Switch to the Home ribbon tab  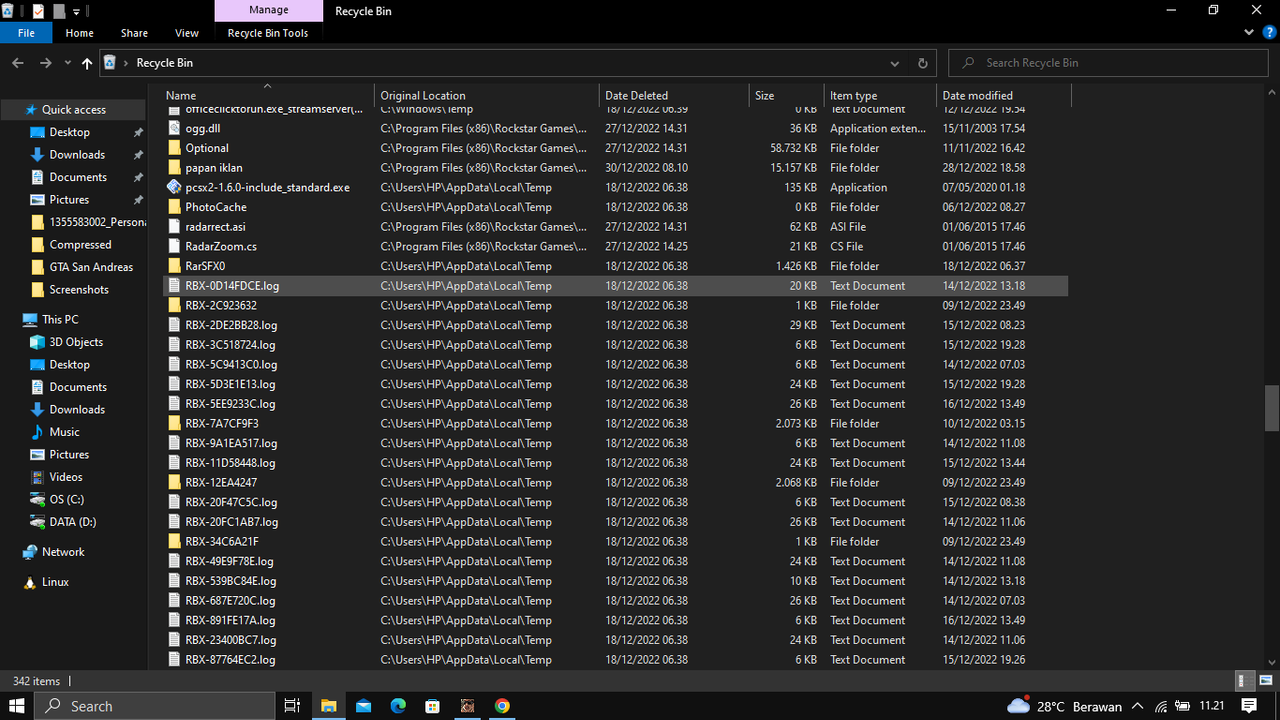(79, 33)
